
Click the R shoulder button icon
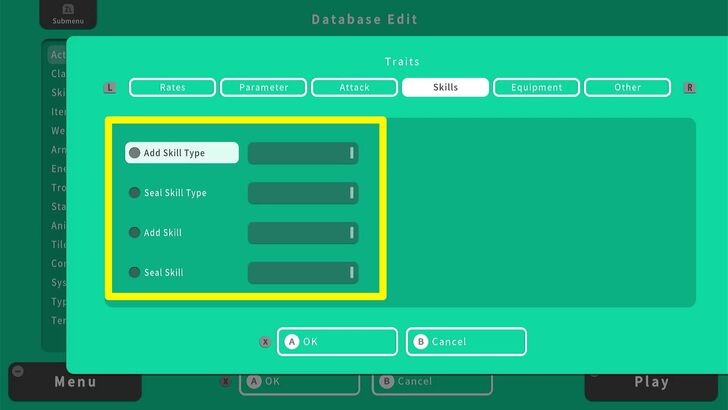(x=689, y=88)
